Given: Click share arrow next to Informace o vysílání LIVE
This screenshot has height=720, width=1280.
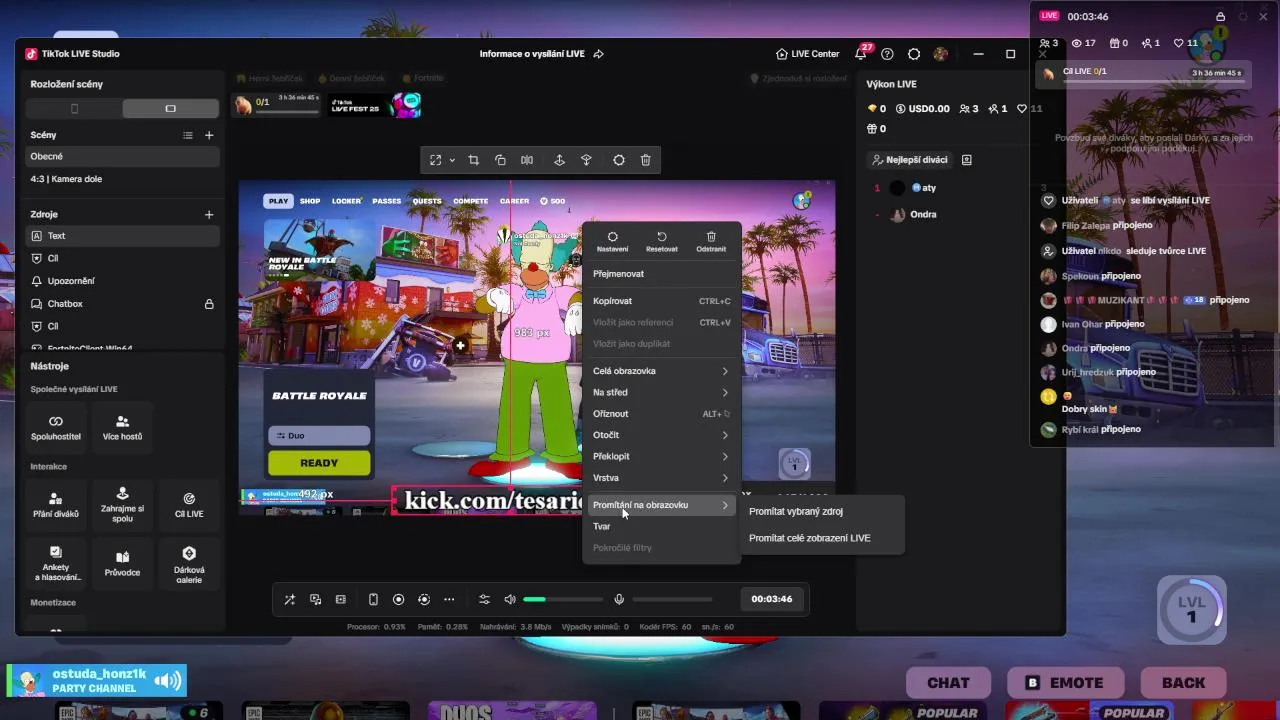Looking at the screenshot, I should [598, 54].
